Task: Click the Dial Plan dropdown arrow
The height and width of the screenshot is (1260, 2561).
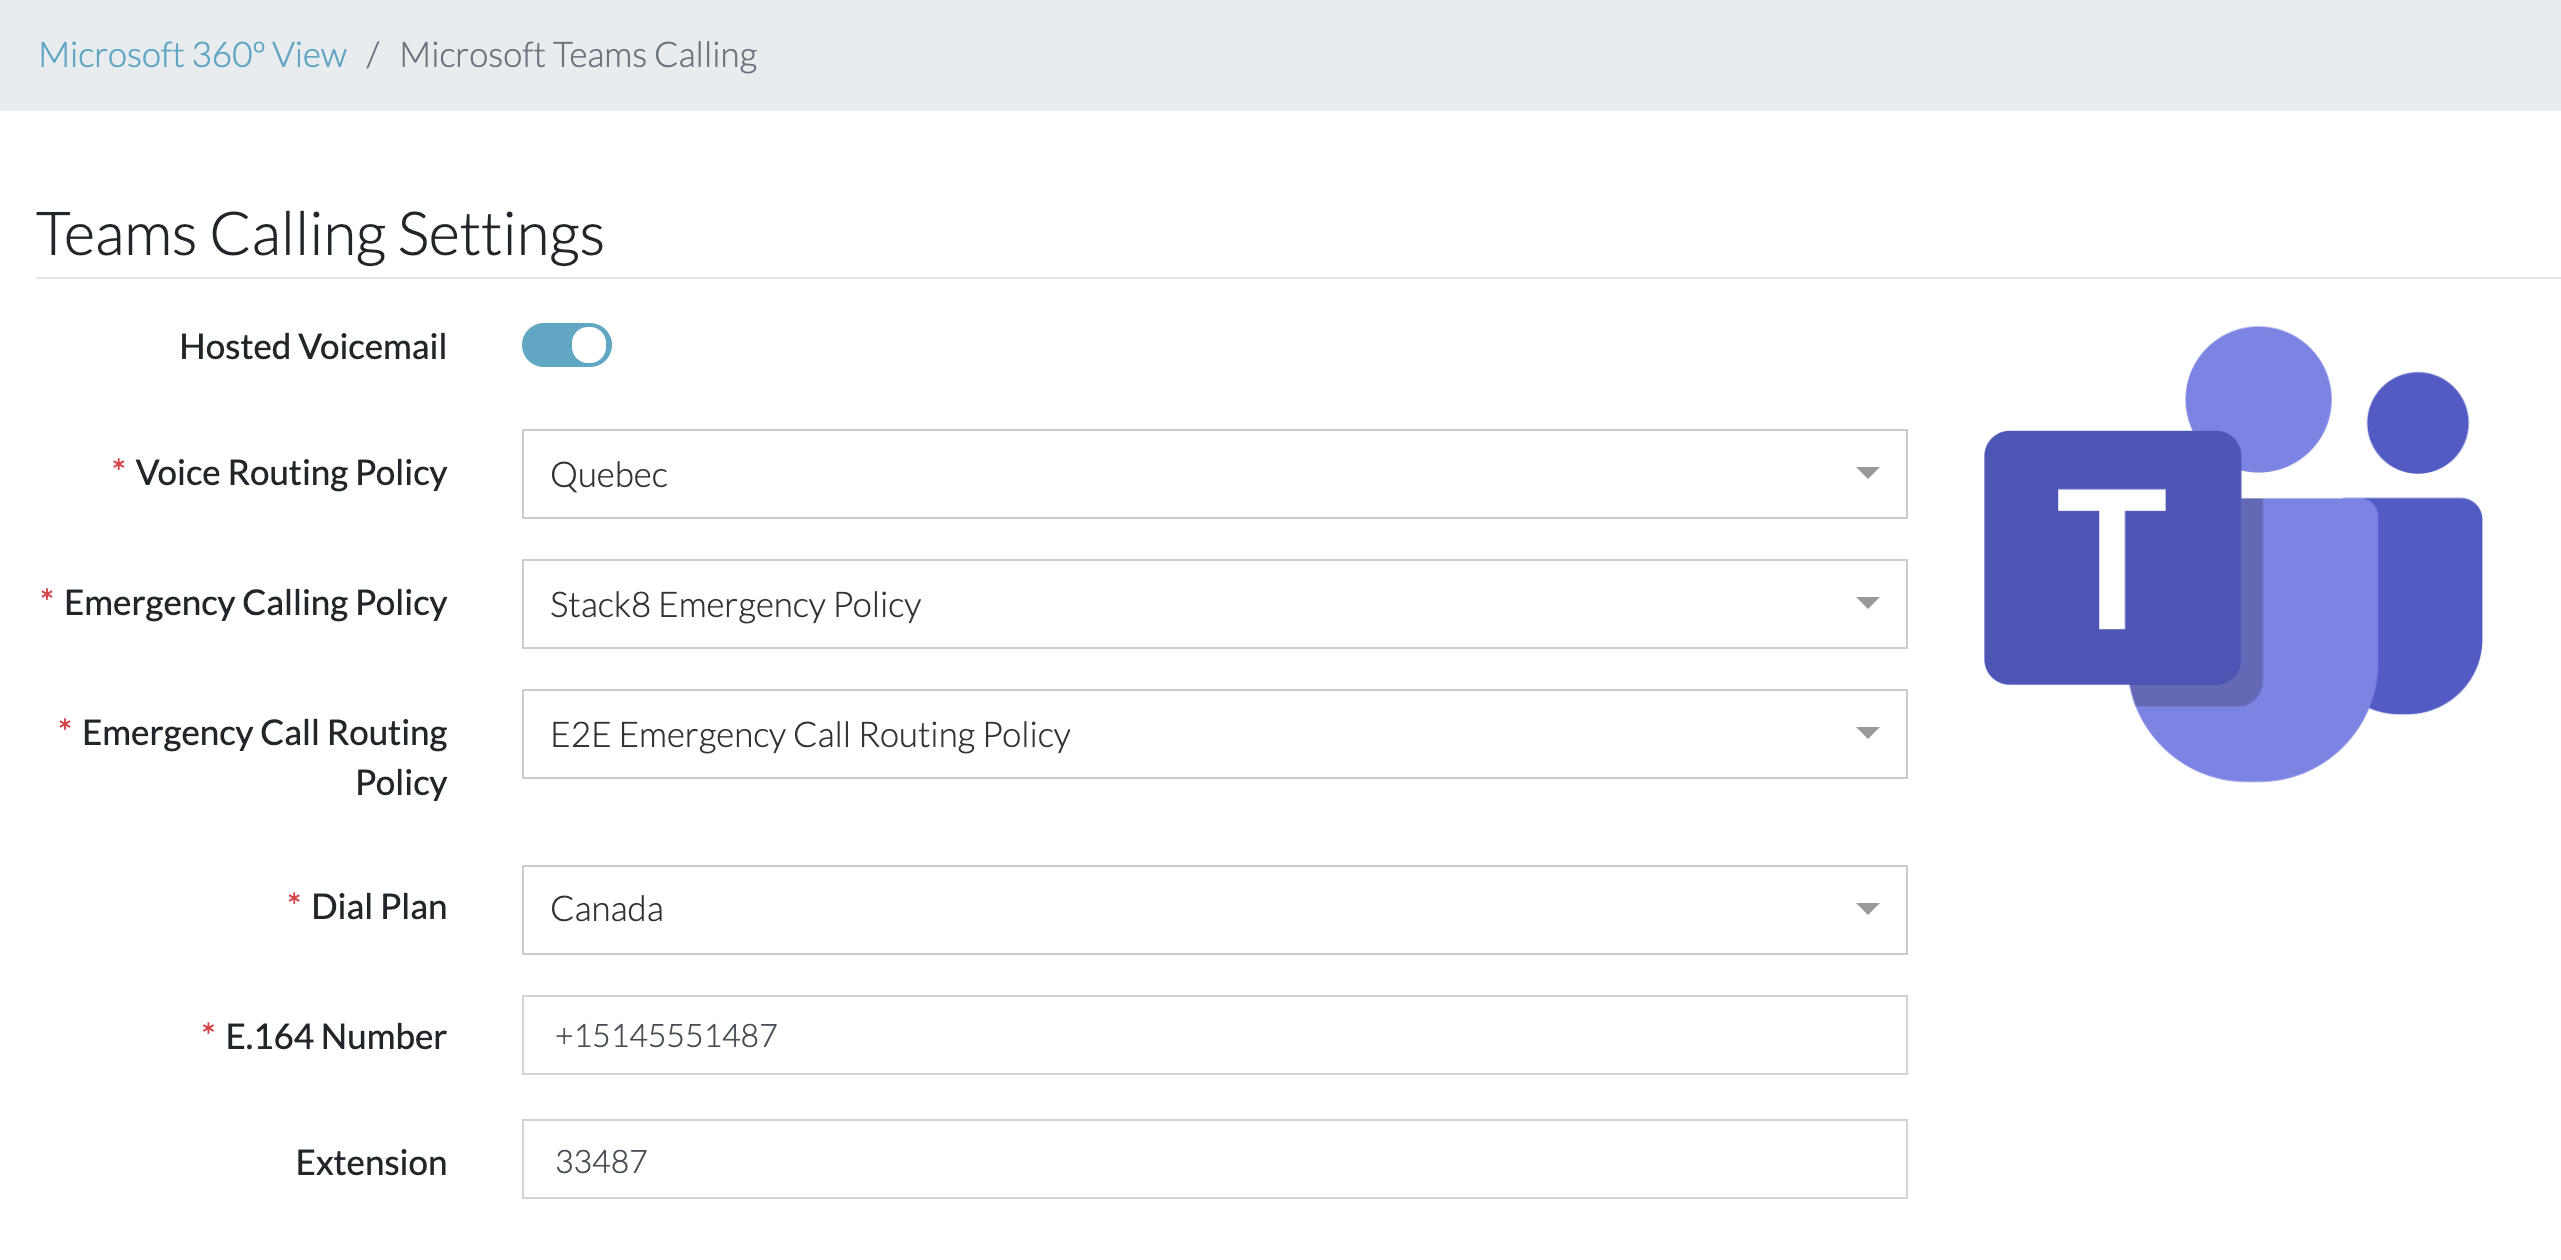Action: coord(1866,909)
